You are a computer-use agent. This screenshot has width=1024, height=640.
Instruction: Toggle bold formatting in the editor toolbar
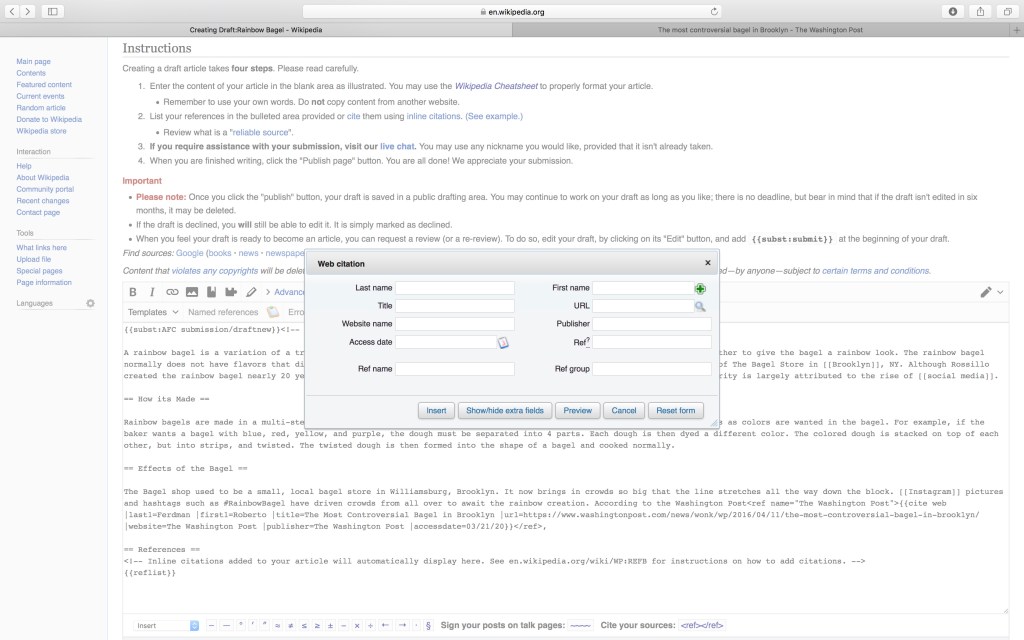coord(133,292)
